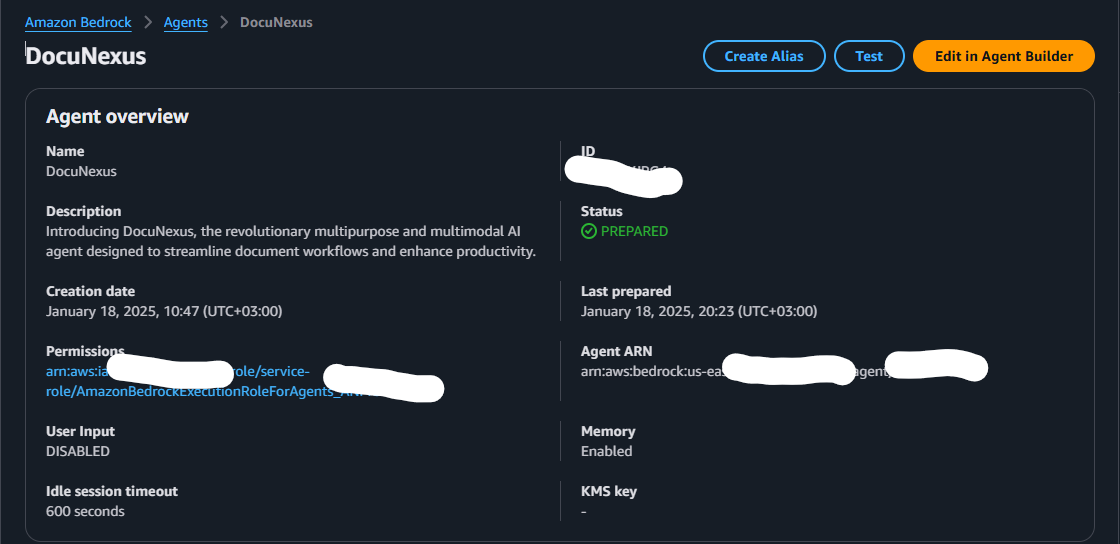Select the DocuNexus breadcrumb item
The height and width of the screenshot is (544, 1120).
[x=276, y=22]
